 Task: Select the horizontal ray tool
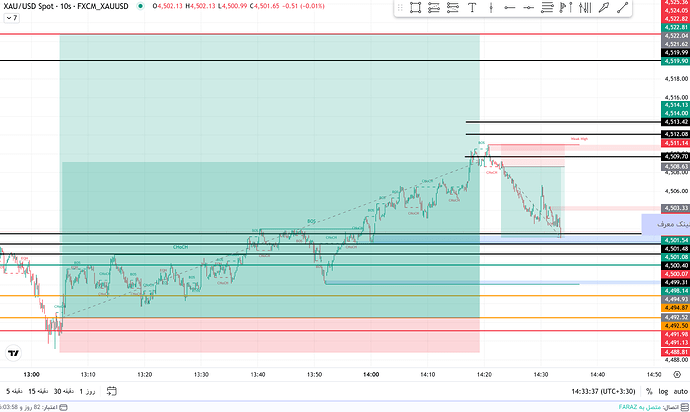click(x=510, y=7)
